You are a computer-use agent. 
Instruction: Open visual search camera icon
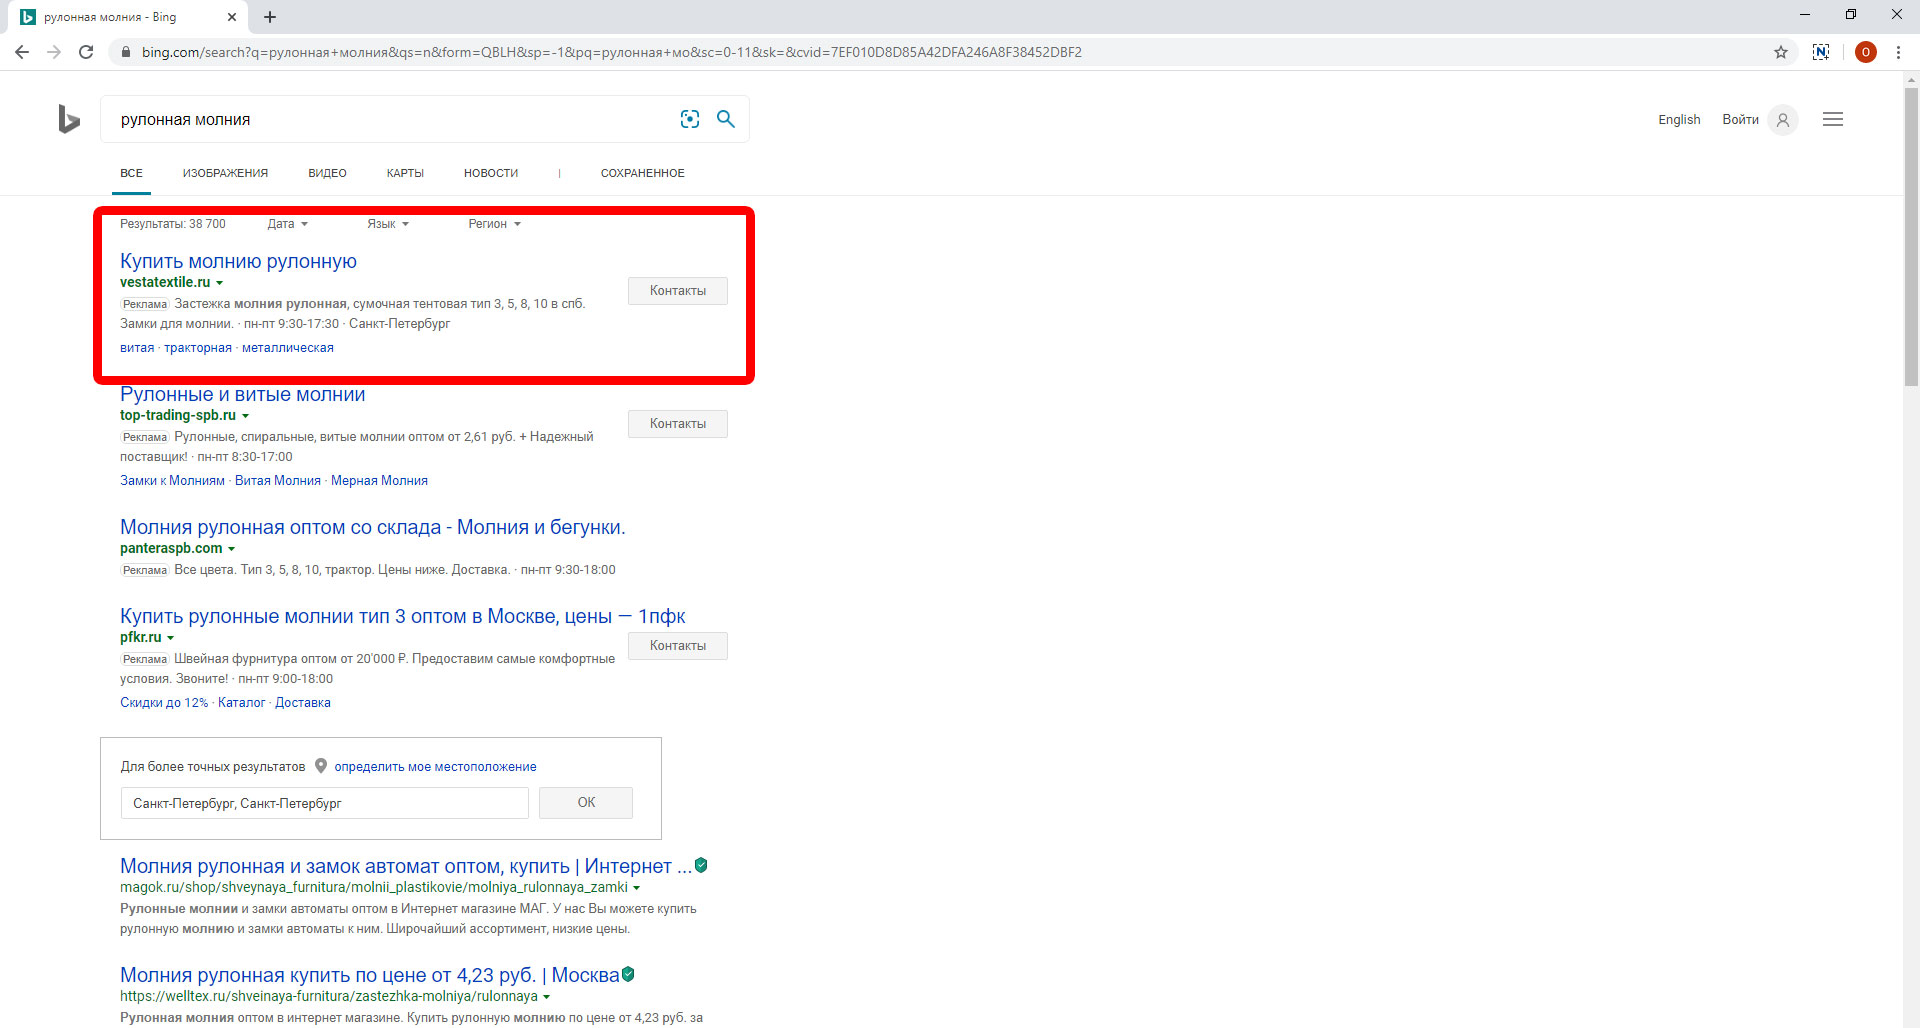pyautogui.click(x=690, y=119)
